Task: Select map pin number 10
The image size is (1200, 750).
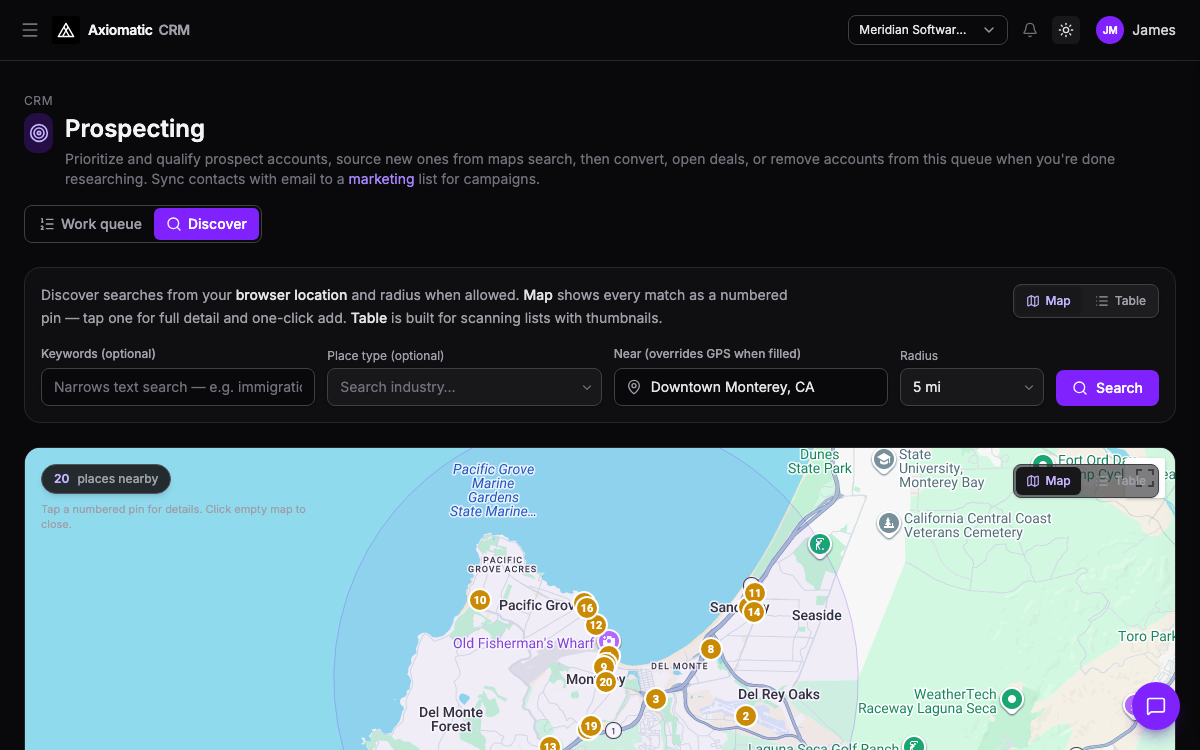Action: [480, 600]
